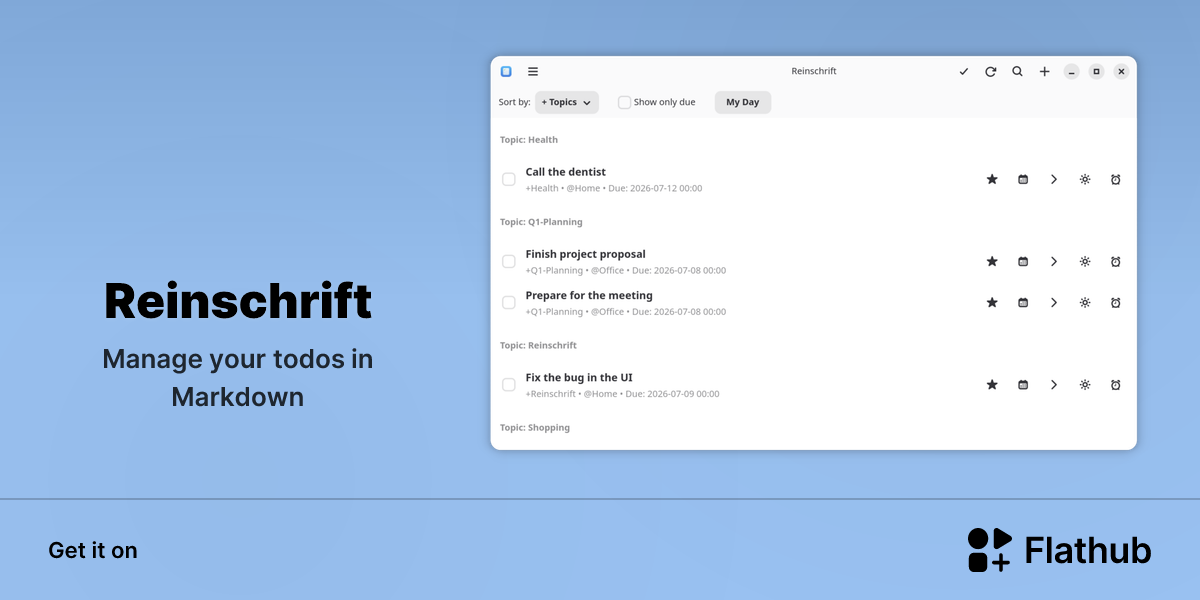Click the refresh icon in header bar

[x=990, y=71]
